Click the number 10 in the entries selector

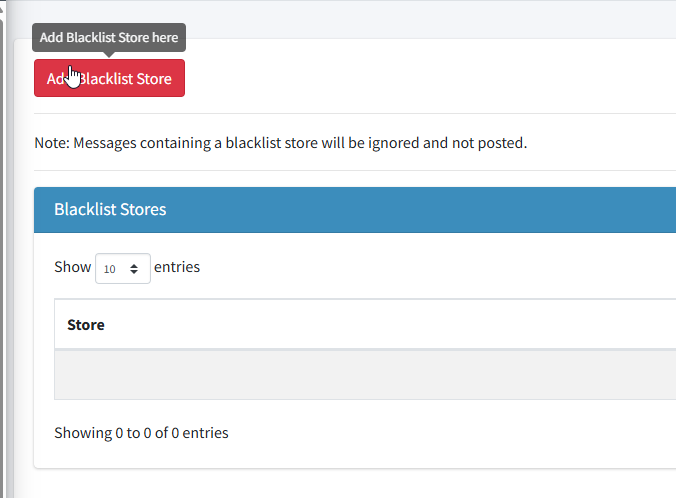click(x=109, y=269)
